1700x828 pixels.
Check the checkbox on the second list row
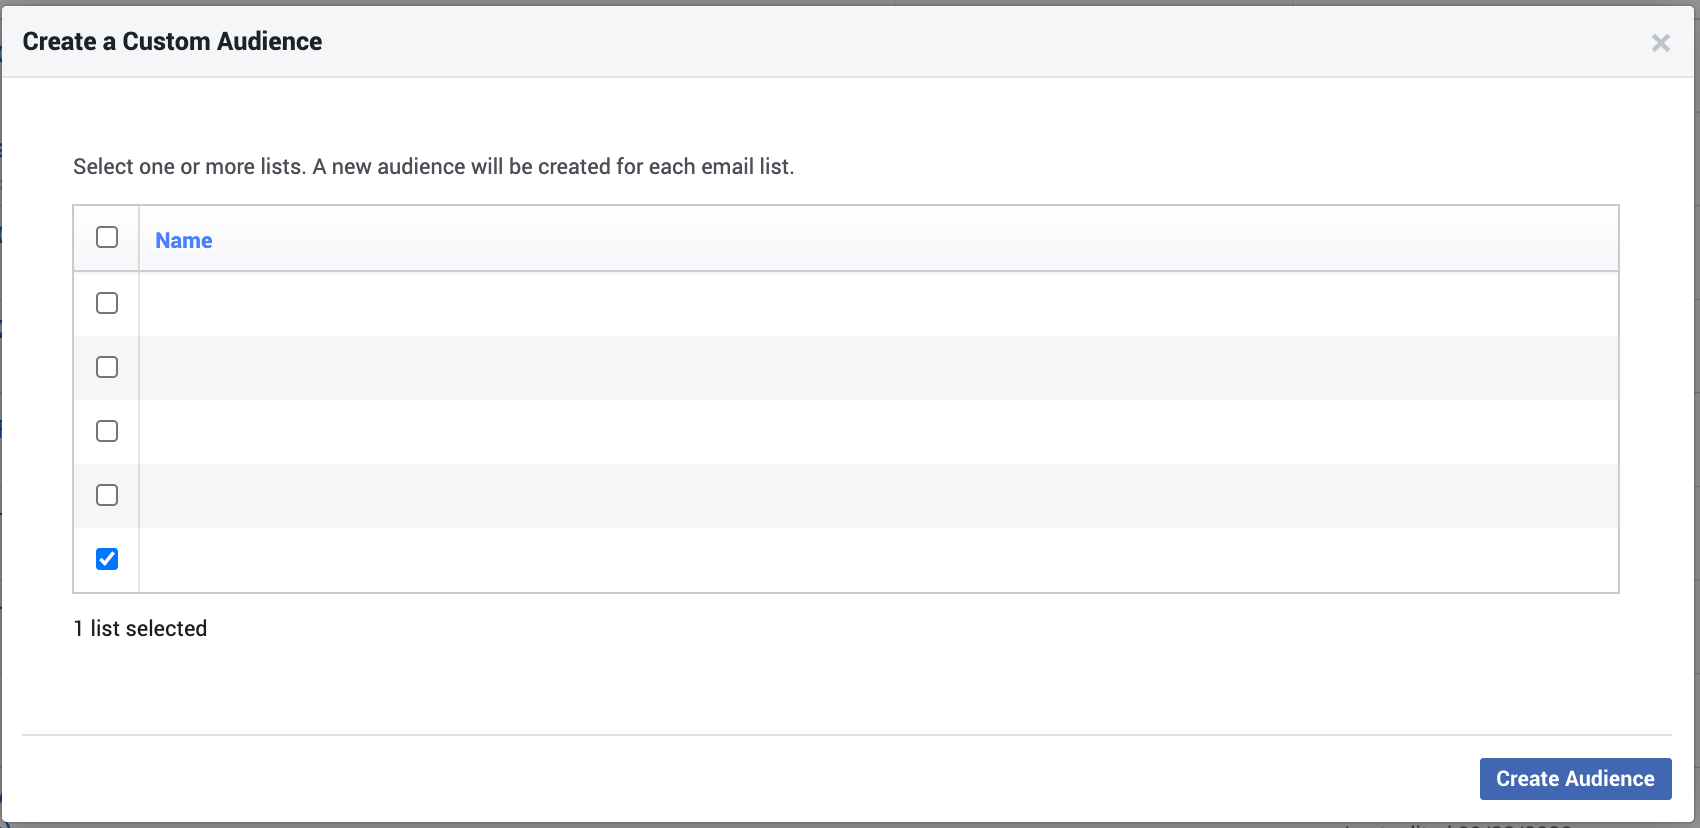(x=106, y=367)
